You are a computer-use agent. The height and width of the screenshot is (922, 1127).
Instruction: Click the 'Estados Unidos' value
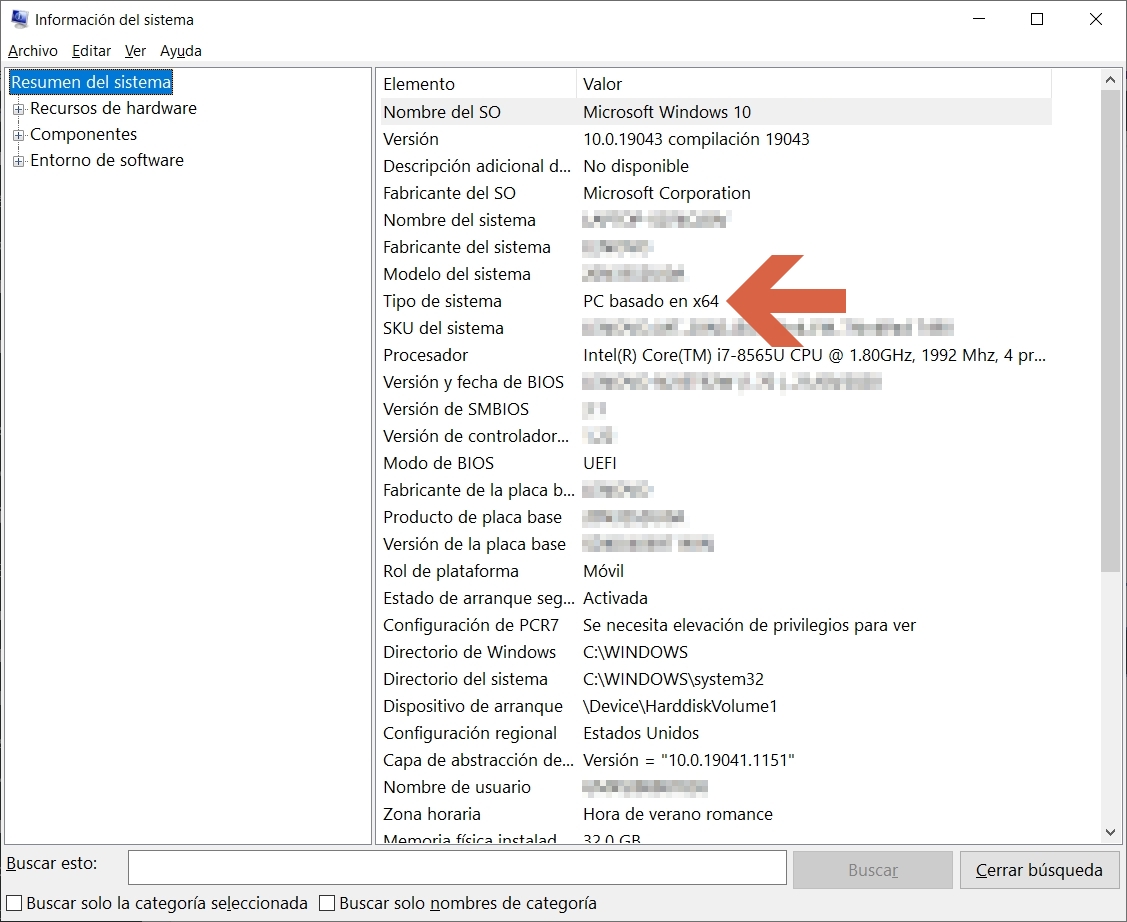coord(641,733)
